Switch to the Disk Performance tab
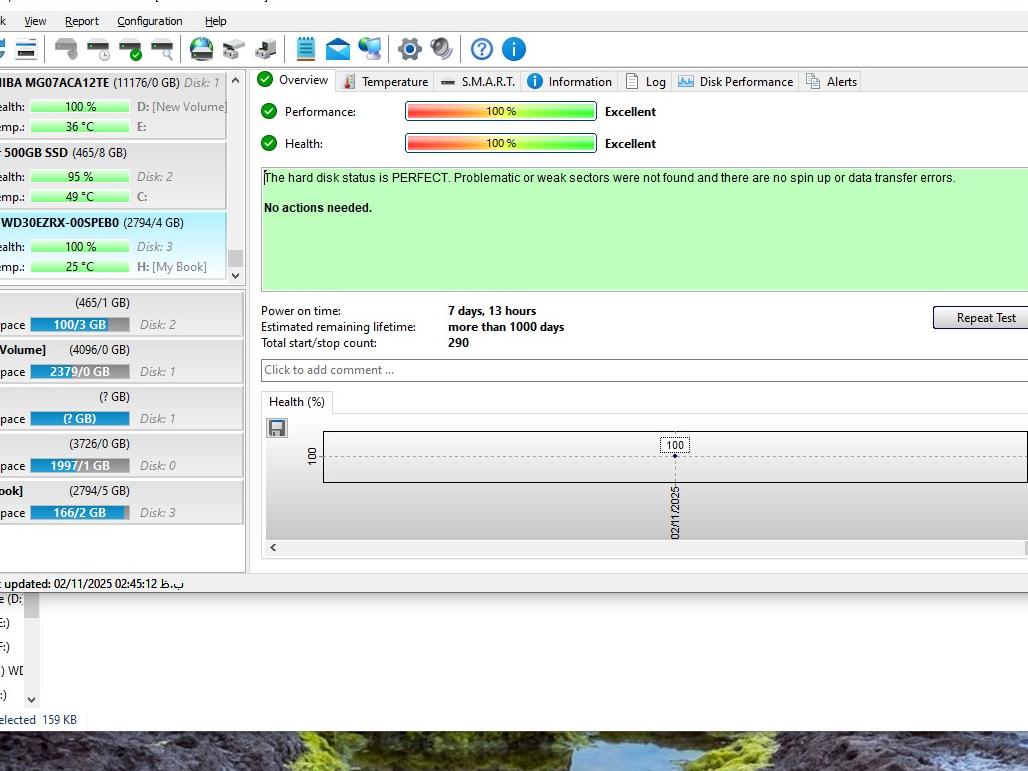The image size is (1028, 771). coord(735,82)
